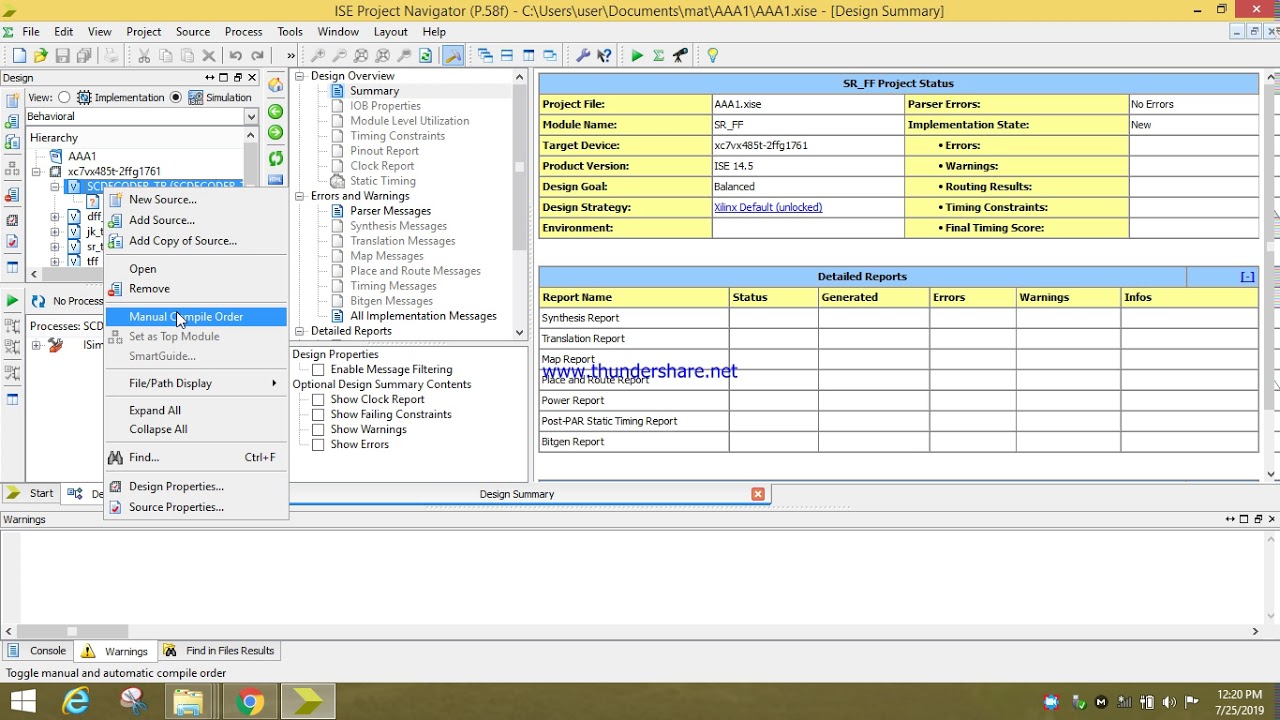Expand the sr_t hierarchy node
The image size is (1280, 720).
55,246
